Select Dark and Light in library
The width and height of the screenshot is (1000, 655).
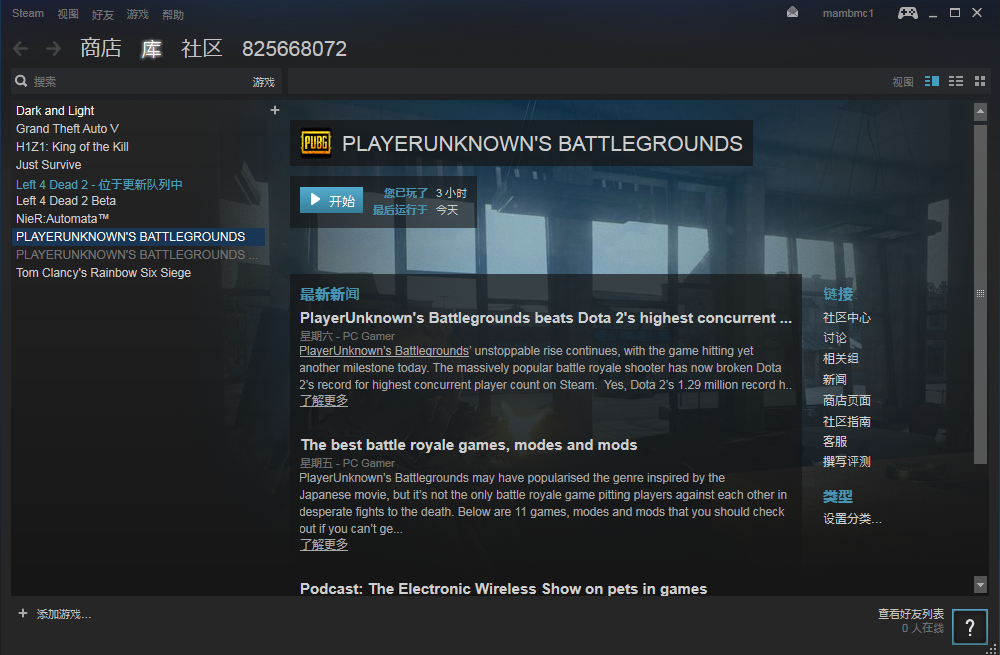(x=55, y=110)
